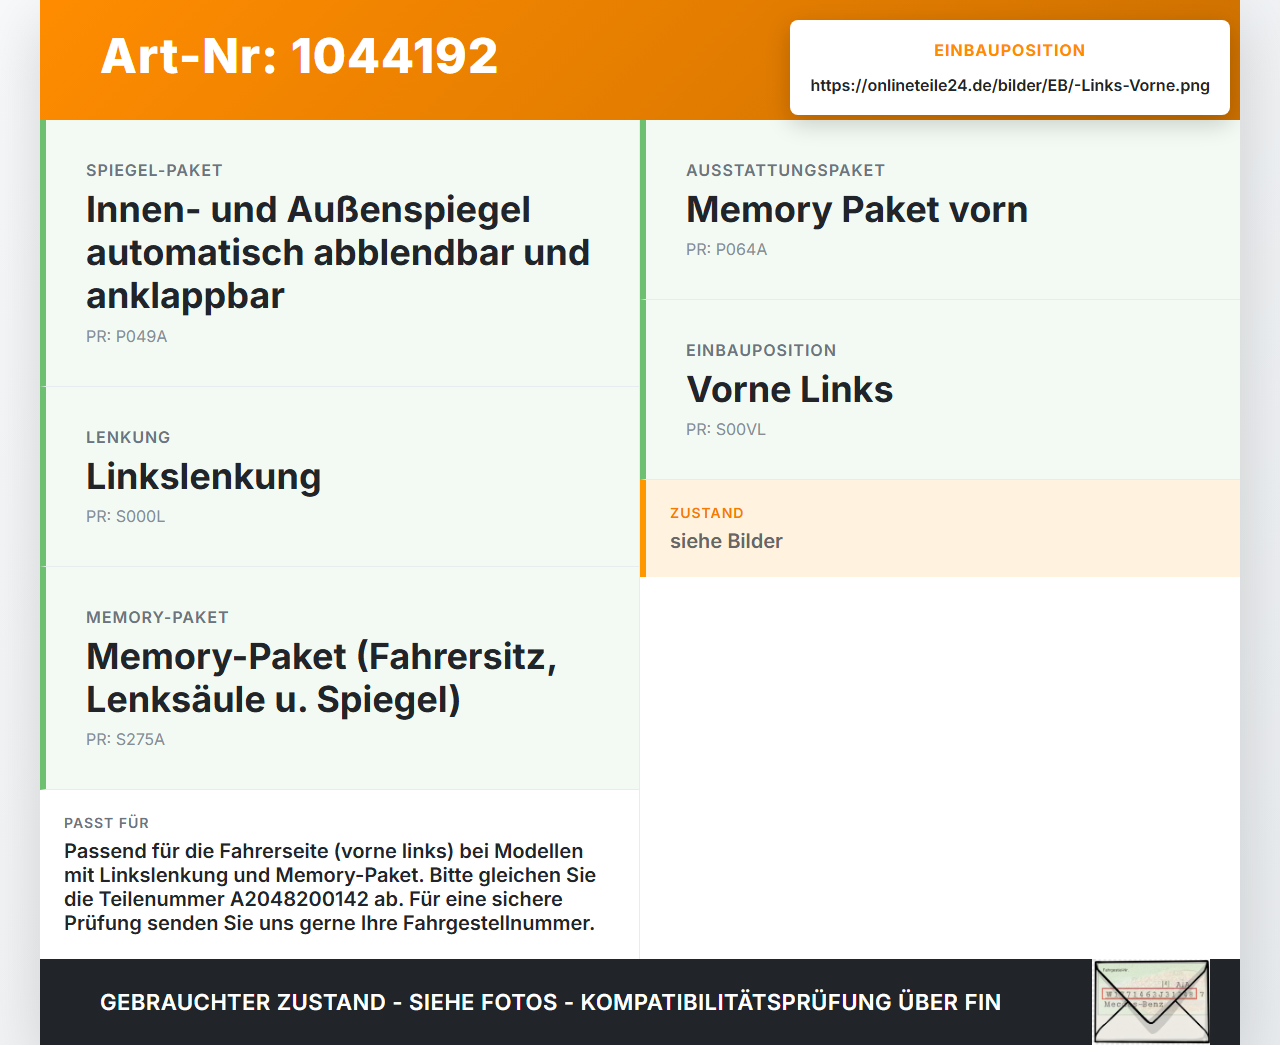This screenshot has height=1046, width=1280.
Task: Click the PASST FÜR label
Action: coord(106,823)
